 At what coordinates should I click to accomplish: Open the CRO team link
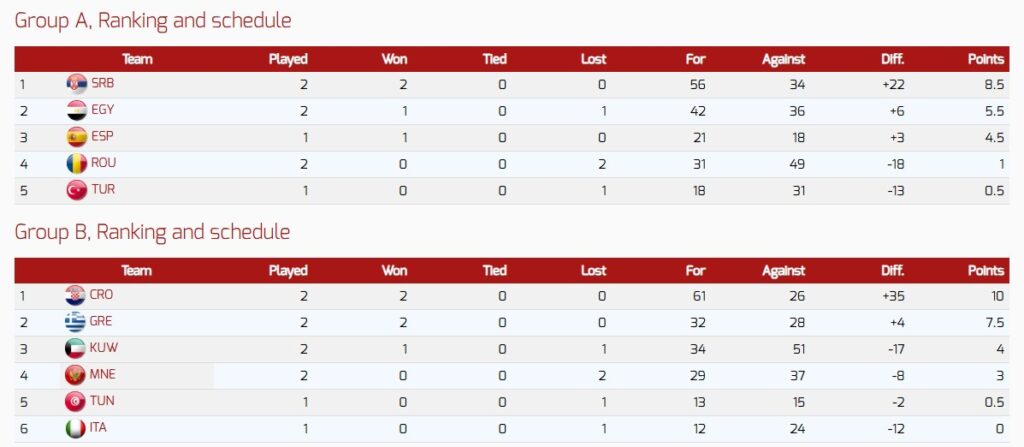pyautogui.click(x=101, y=296)
